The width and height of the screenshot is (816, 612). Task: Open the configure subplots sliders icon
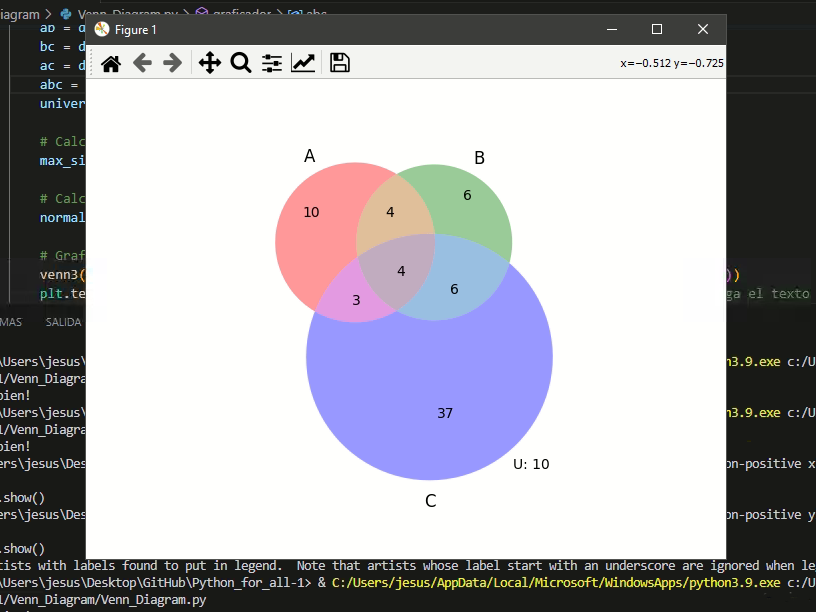pyautogui.click(x=271, y=63)
